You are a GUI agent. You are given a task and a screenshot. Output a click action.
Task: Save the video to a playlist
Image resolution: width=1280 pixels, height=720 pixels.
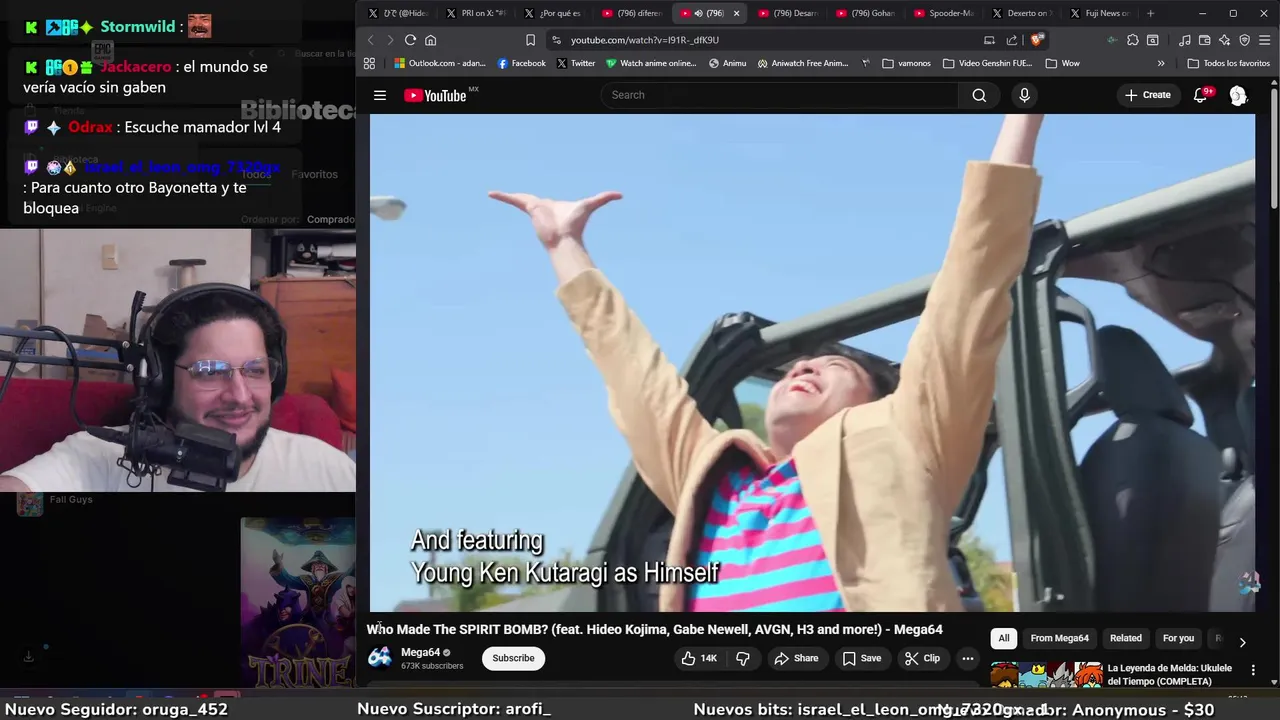point(861,658)
